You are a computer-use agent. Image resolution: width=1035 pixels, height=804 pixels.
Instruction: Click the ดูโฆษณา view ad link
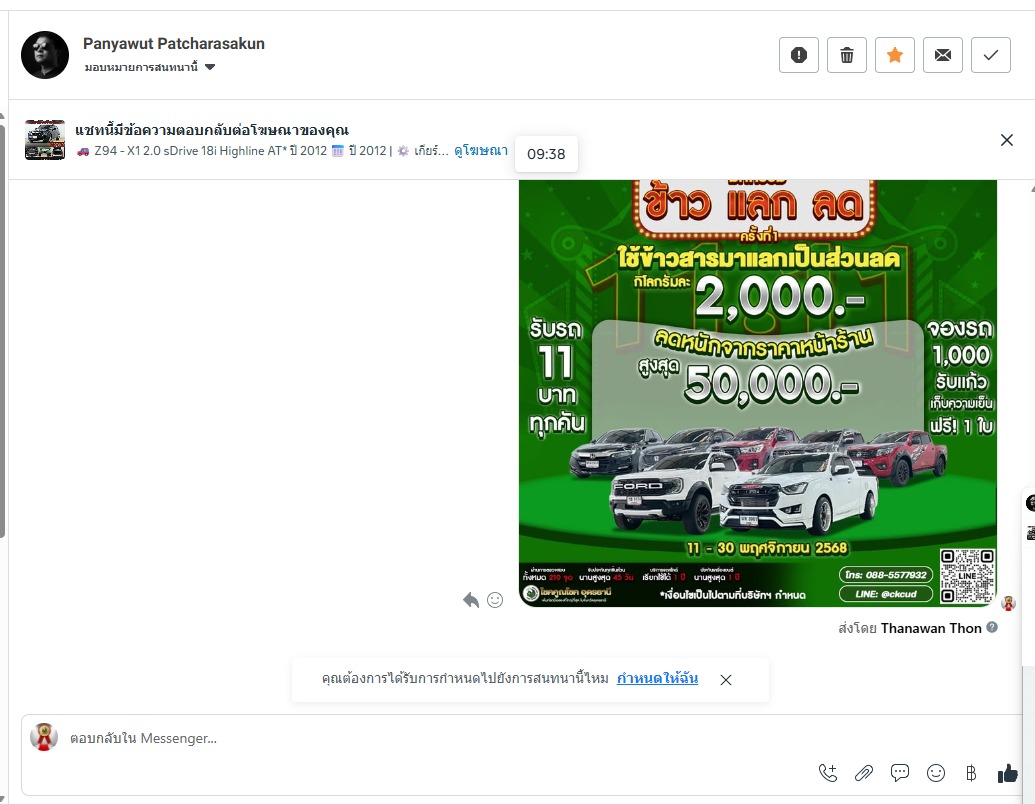point(481,151)
